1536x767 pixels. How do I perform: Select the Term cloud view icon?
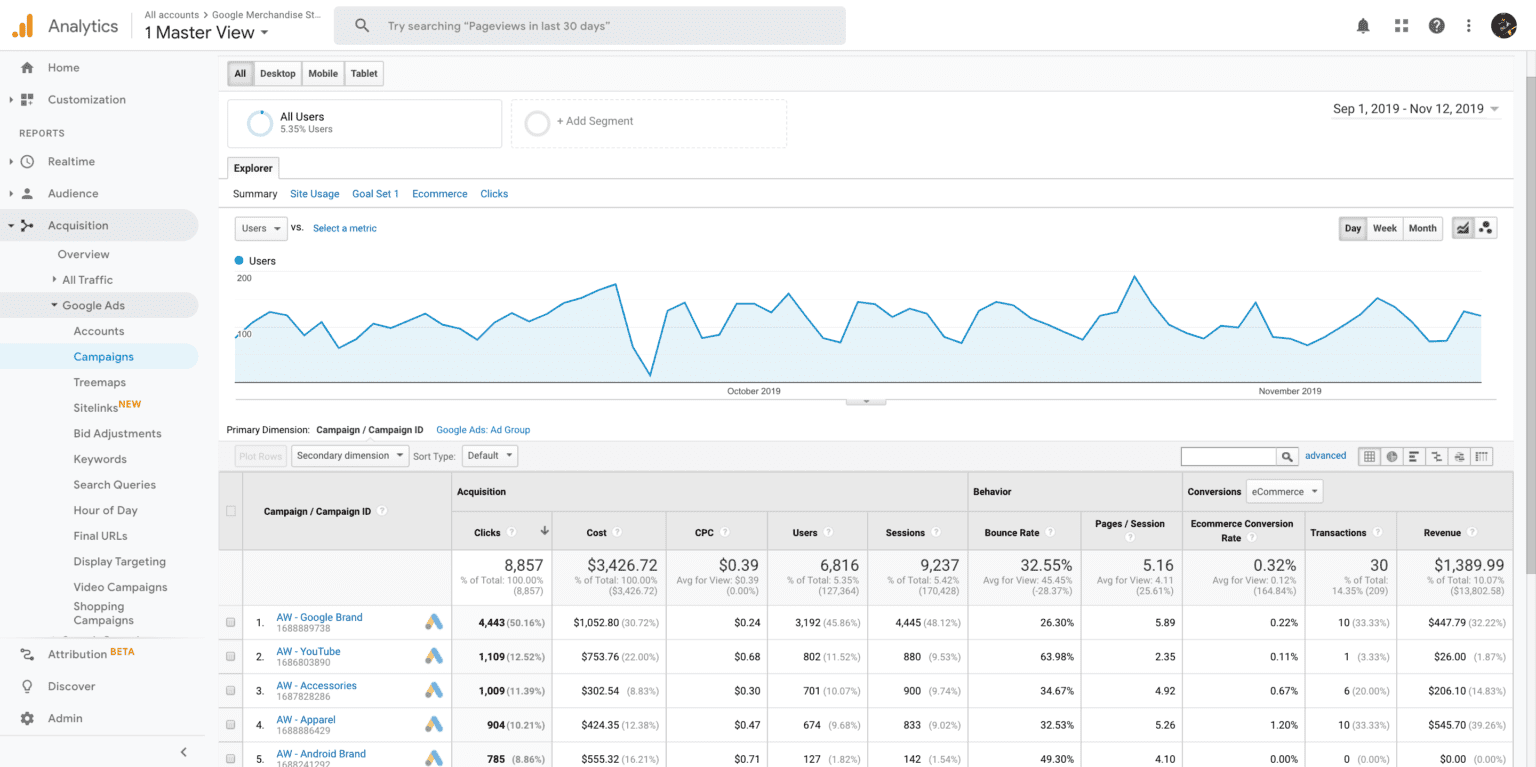click(x=1460, y=456)
